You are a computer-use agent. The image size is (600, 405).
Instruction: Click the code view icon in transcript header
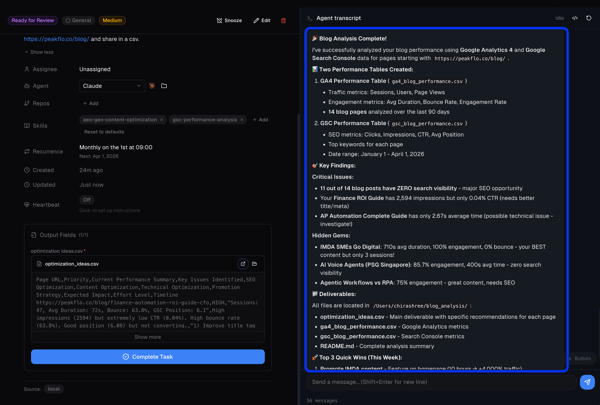click(575, 18)
